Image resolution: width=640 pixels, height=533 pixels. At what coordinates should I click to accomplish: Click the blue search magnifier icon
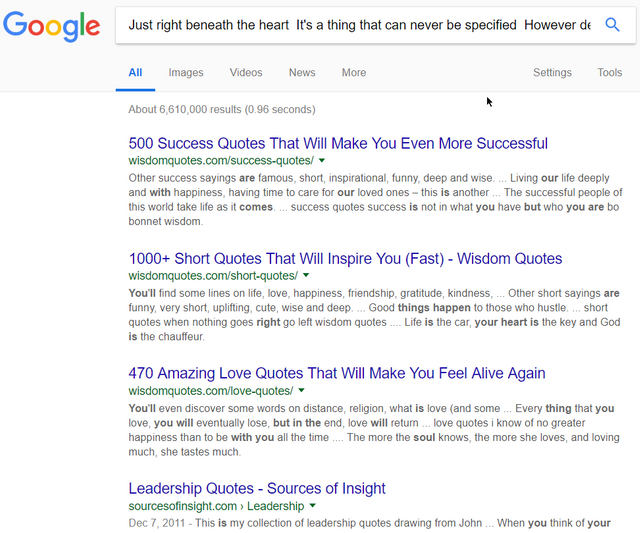point(612,25)
